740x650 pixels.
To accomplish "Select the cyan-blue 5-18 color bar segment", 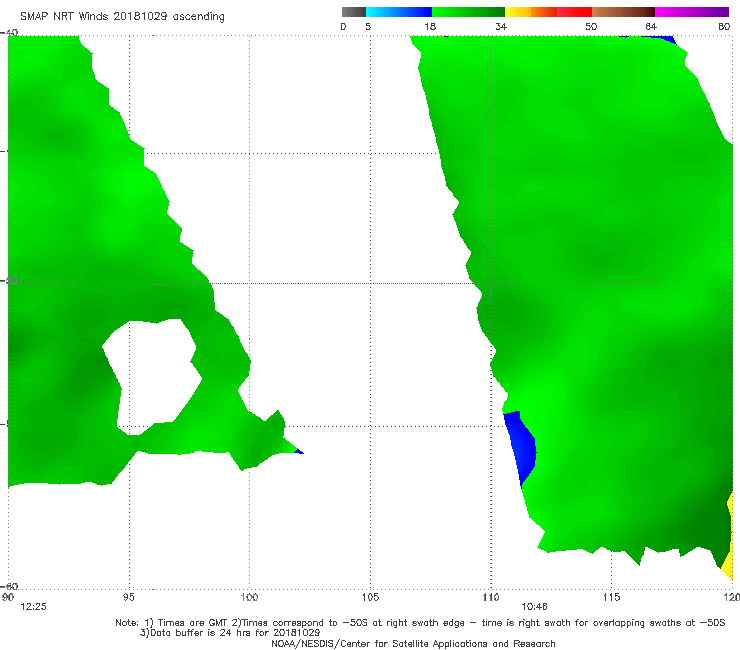I will coord(399,12).
